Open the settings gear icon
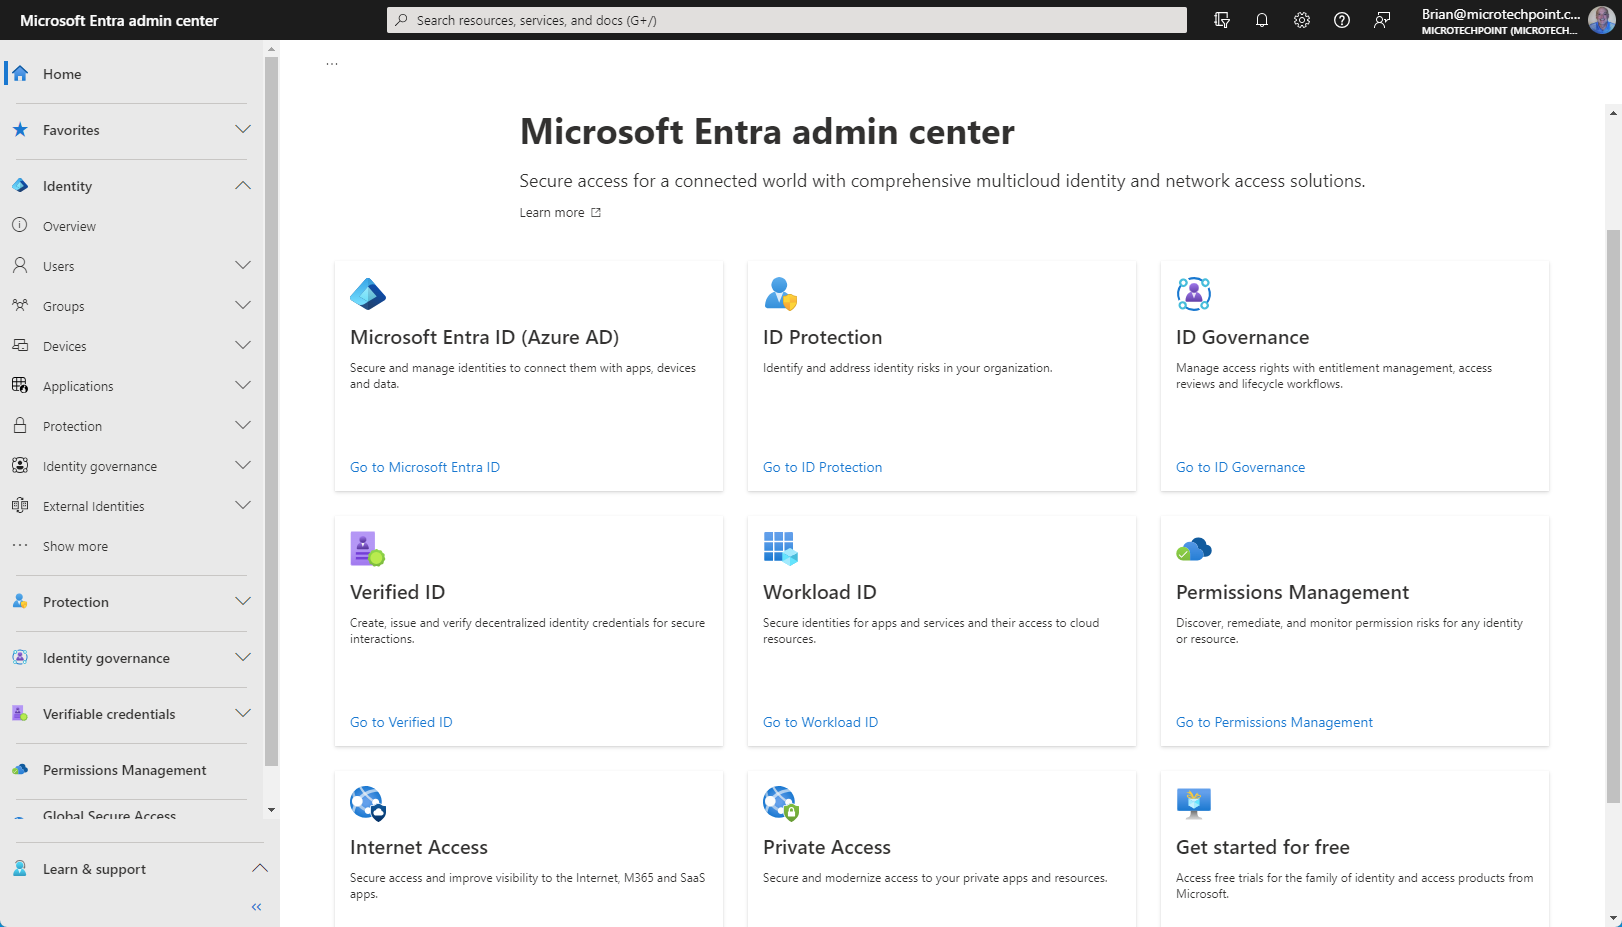The height and width of the screenshot is (927, 1622). coord(1302,20)
